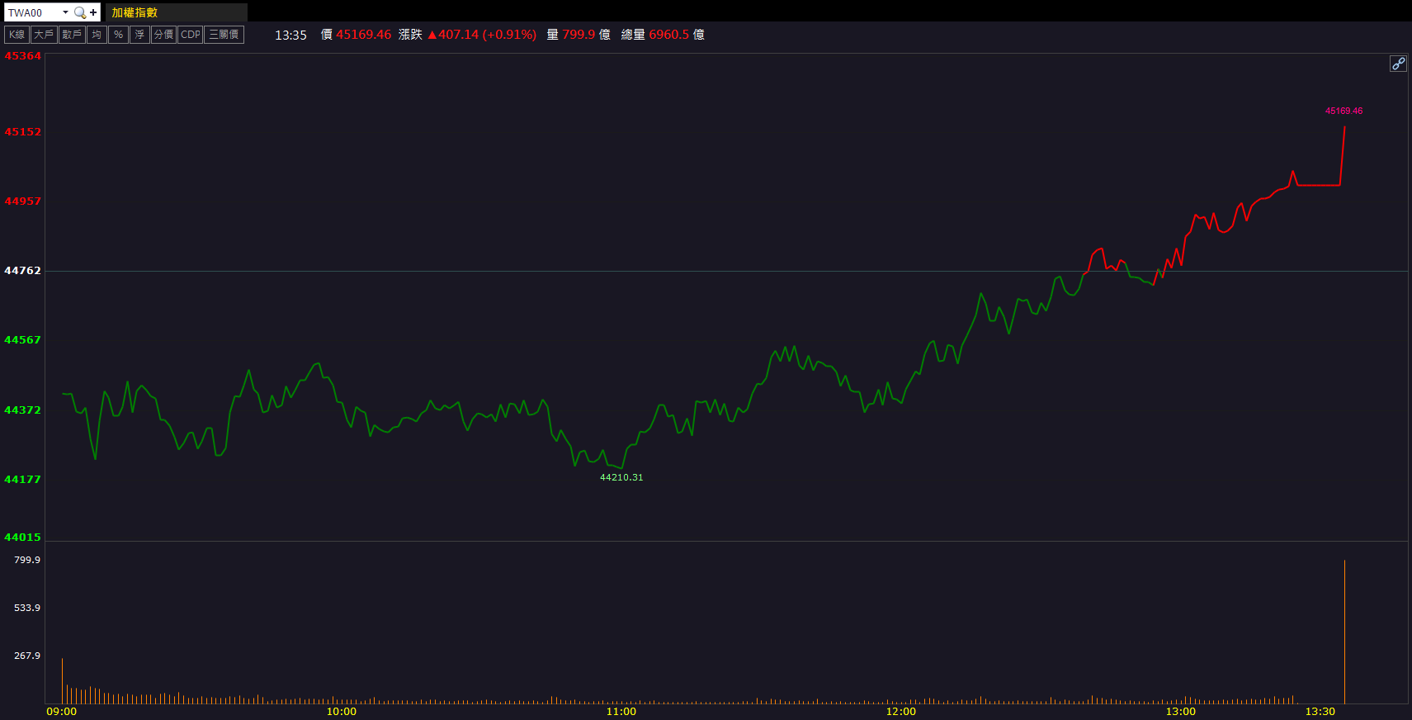Click the price value 45169.46 in header
The image size is (1412, 720).
pyautogui.click(x=363, y=34)
